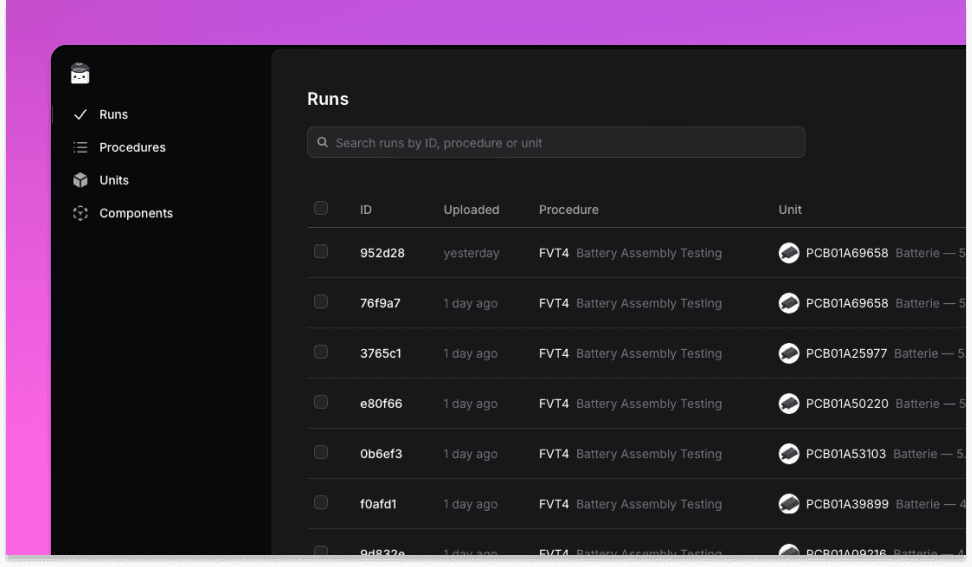Image resolution: width=972 pixels, height=567 pixels.
Task: Click FVT4 Battery Assembly Testing in 3765c1 row
Action: pos(630,353)
